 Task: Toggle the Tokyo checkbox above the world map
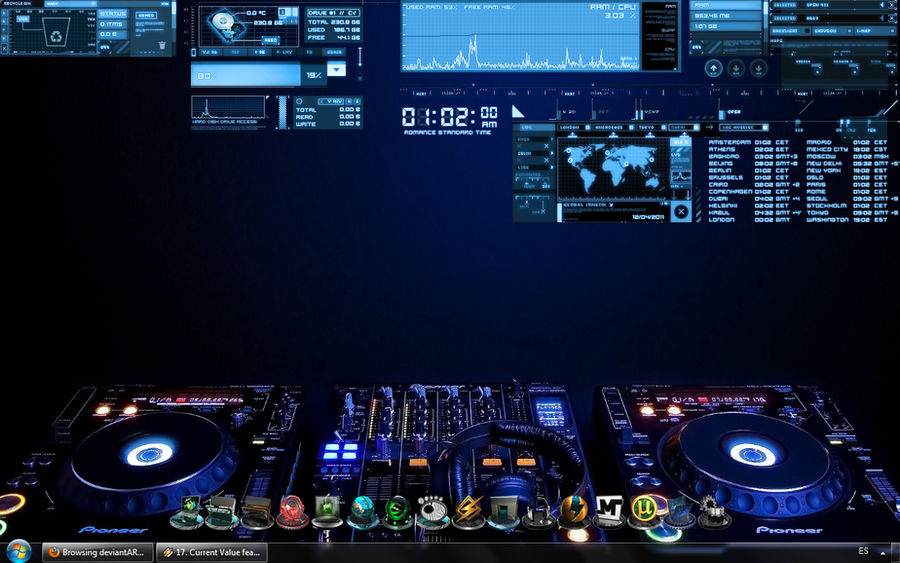click(664, 127)
